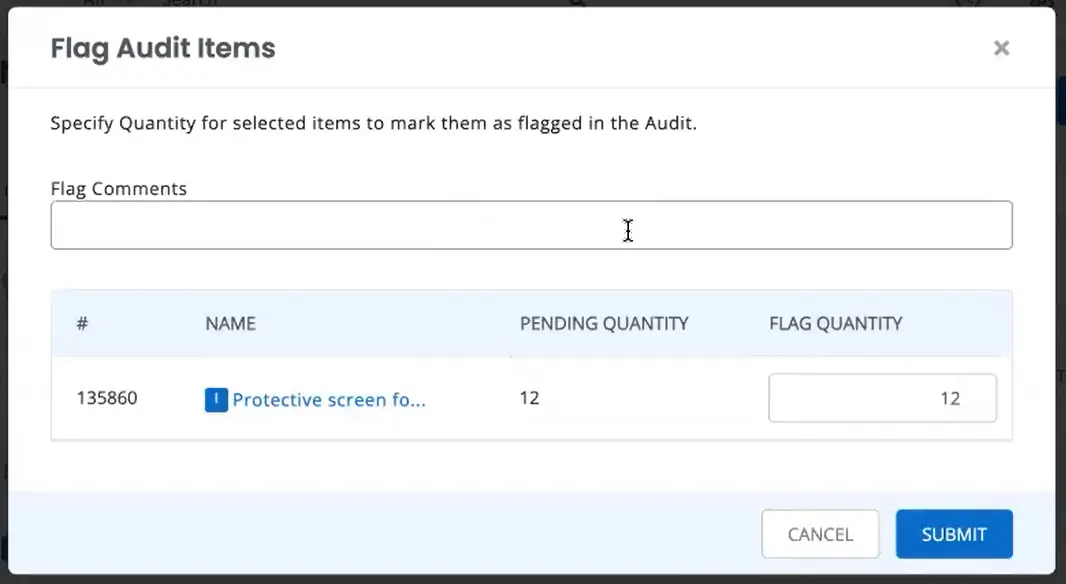Click the pending quantity value 12
The image size is (1066, 584).
529,397
